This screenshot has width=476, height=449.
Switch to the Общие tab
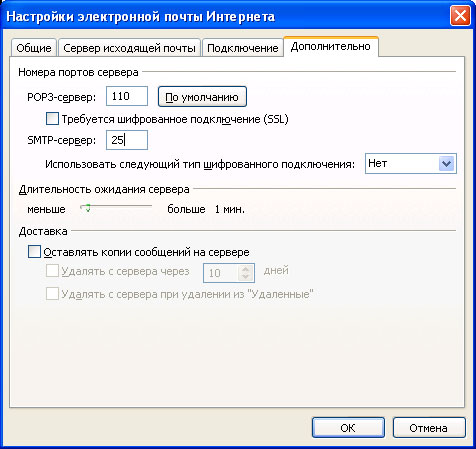coord(34,48)
